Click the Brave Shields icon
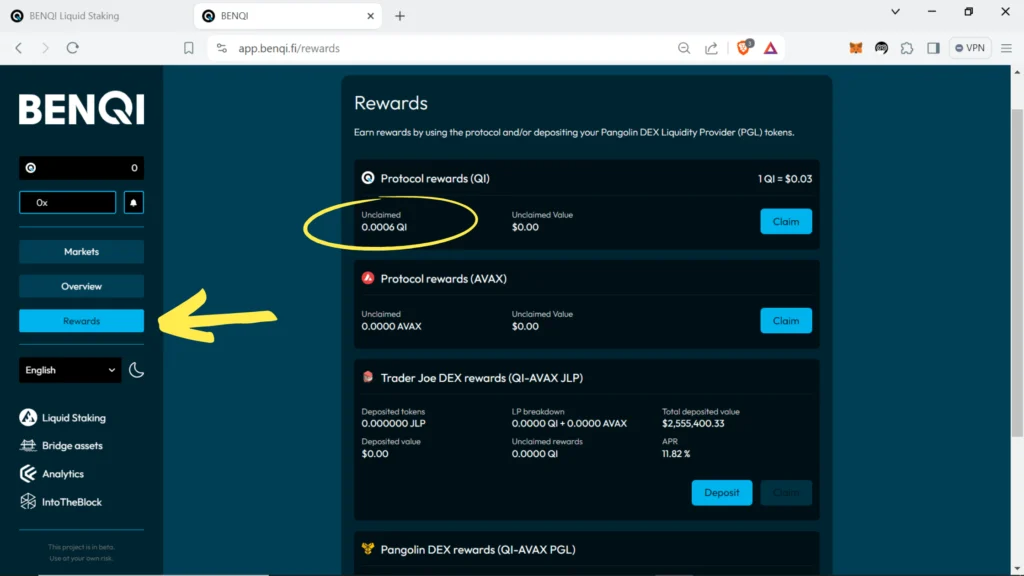This screenshot has width=1024, height=576. (744, 47)
